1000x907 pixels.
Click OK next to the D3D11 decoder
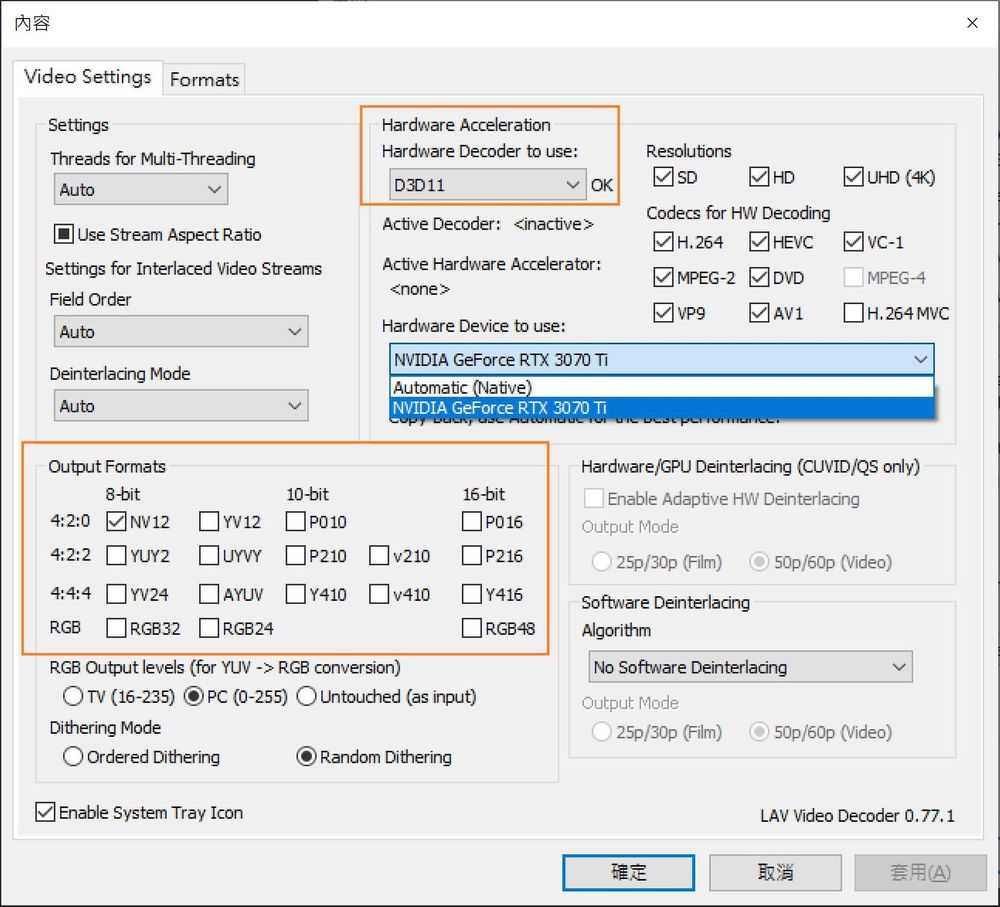[x=601, y=185]
